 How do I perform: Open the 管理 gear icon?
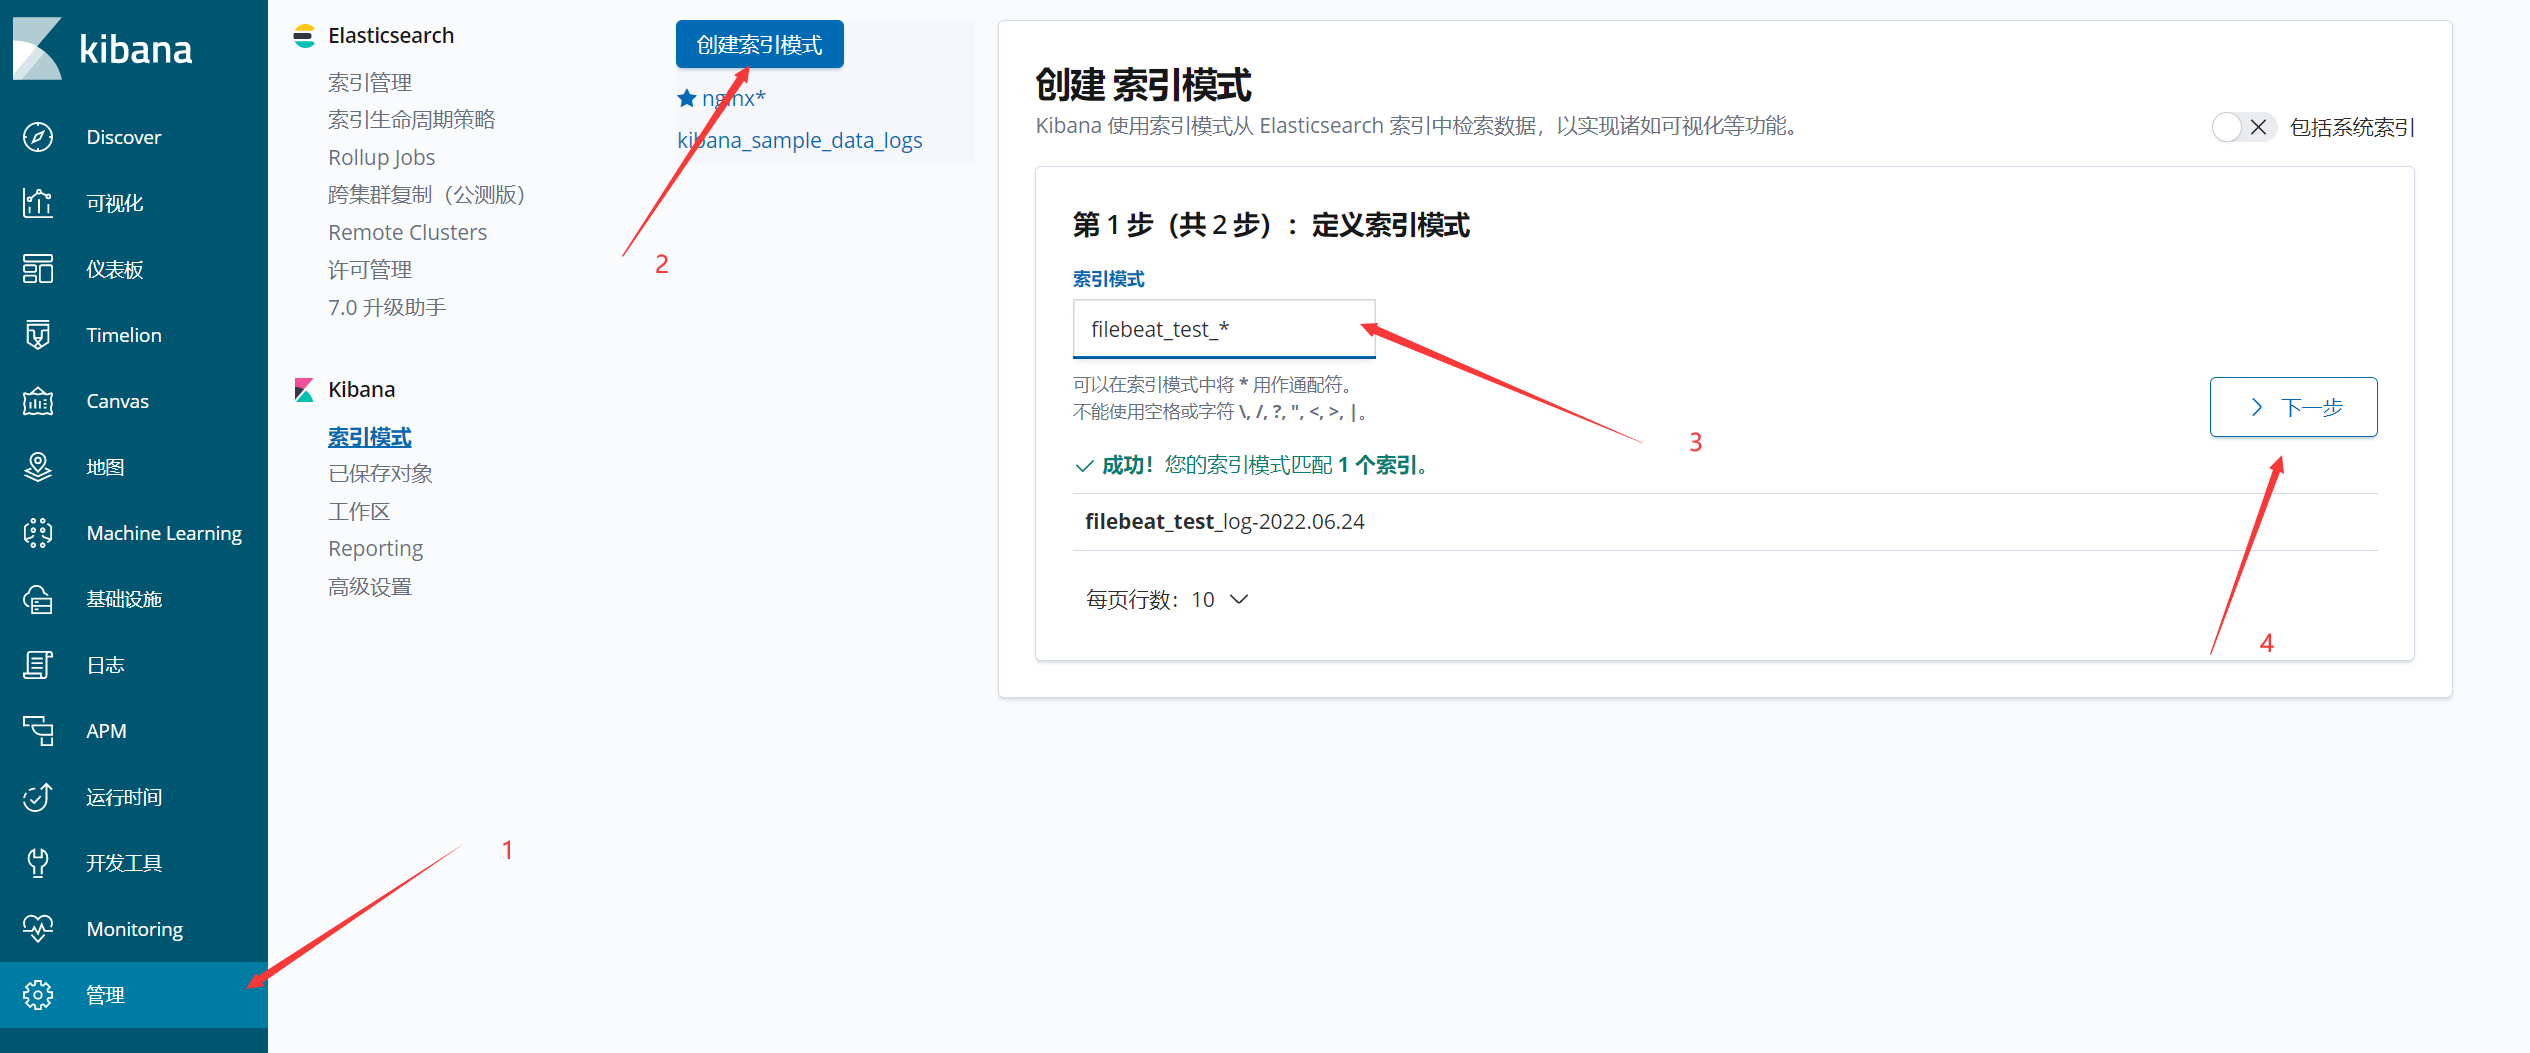point(38,995)
